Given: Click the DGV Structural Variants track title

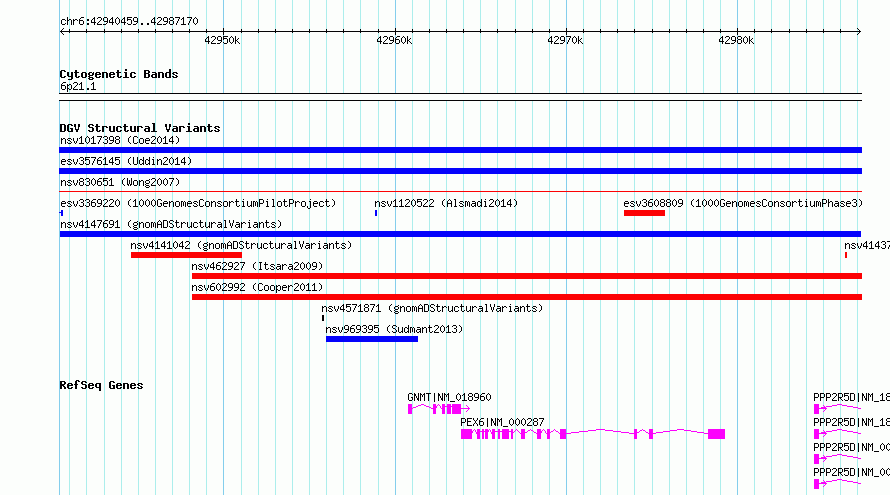Looking at the screenshot, I should coord(140,128).
